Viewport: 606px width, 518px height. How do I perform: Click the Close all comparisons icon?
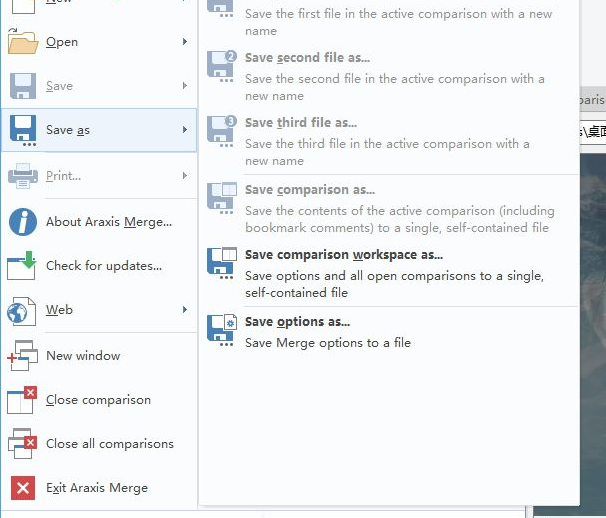pos(22,443)
